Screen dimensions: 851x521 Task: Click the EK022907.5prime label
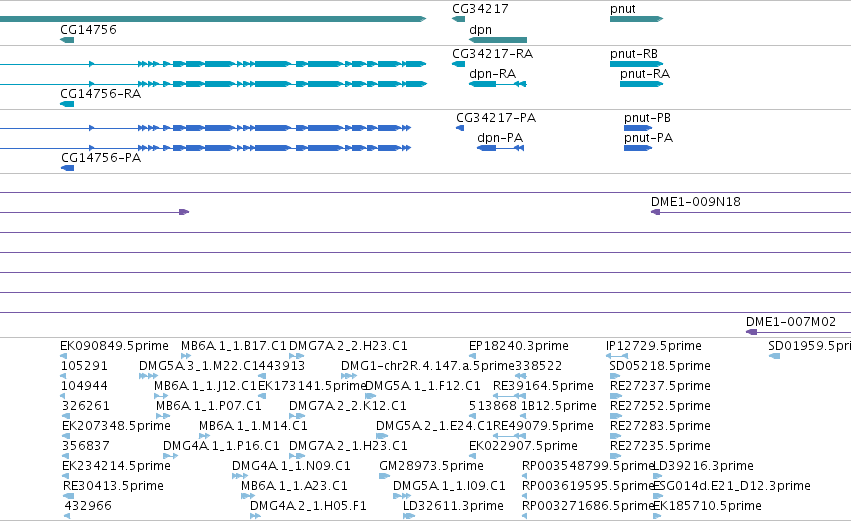click(523, 446)
